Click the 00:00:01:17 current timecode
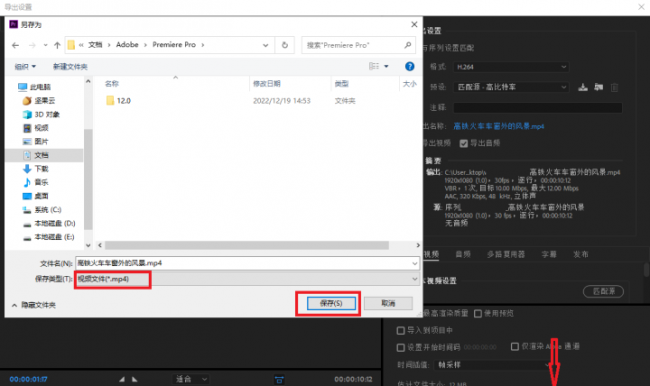Viewport: 650px width, 386px height. click(x=29, y=379)
